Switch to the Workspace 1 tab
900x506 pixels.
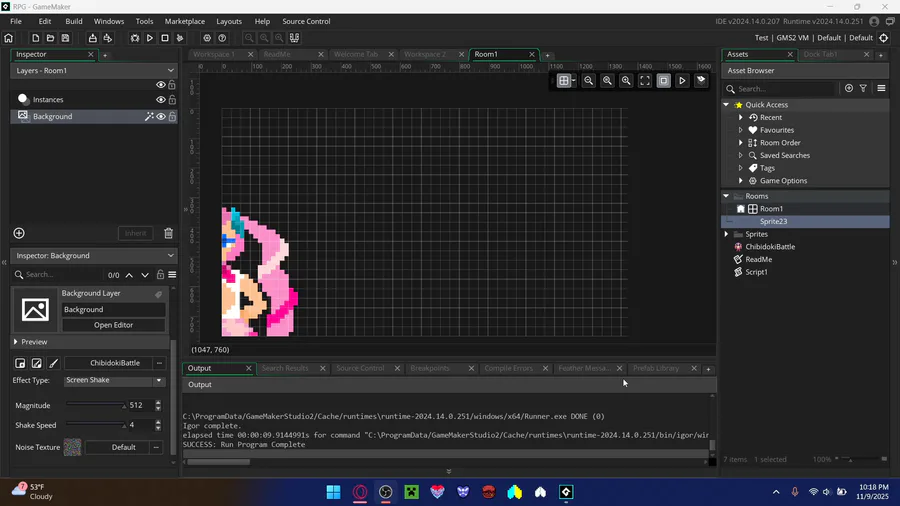tap(214, 55)
